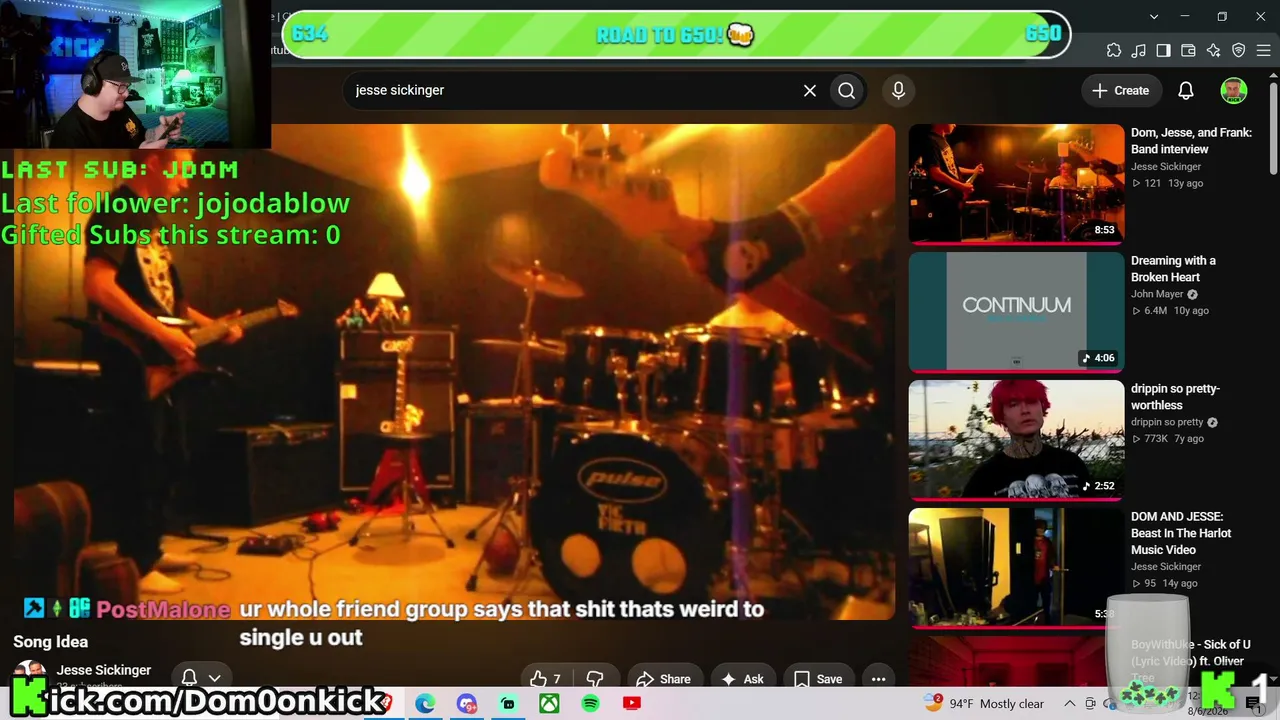Viewport: 1280px width, 720px height.
Task: Open the subscription notification bell dropdown
Action: coord(200,678)
